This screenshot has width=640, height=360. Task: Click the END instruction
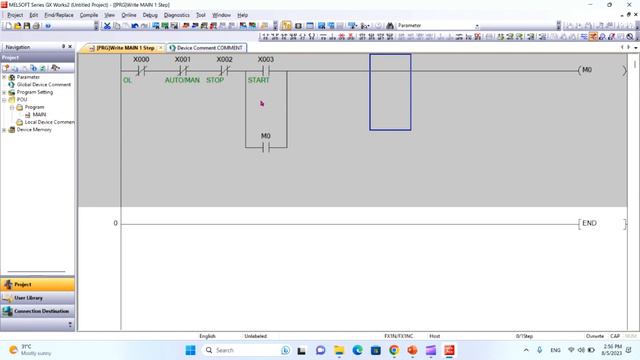[602, 224]
